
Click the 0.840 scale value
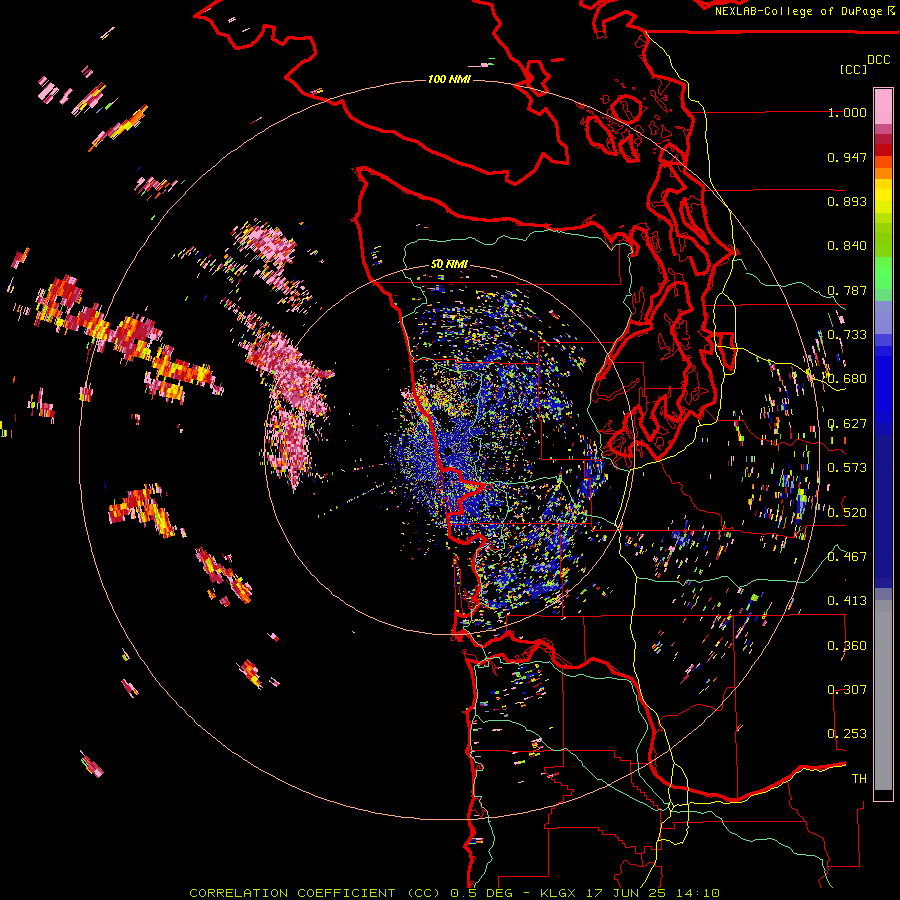(x=847, y=246)
